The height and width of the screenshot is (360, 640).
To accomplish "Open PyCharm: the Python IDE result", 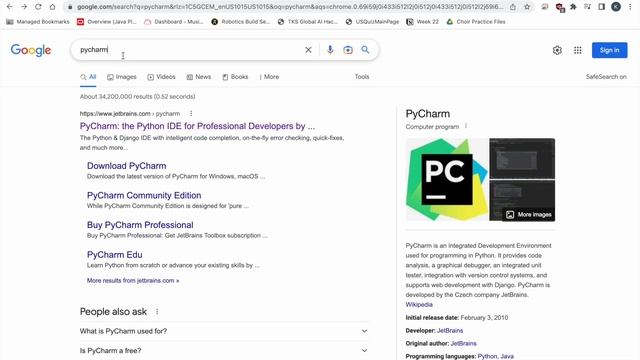I will tap(197, 126).
